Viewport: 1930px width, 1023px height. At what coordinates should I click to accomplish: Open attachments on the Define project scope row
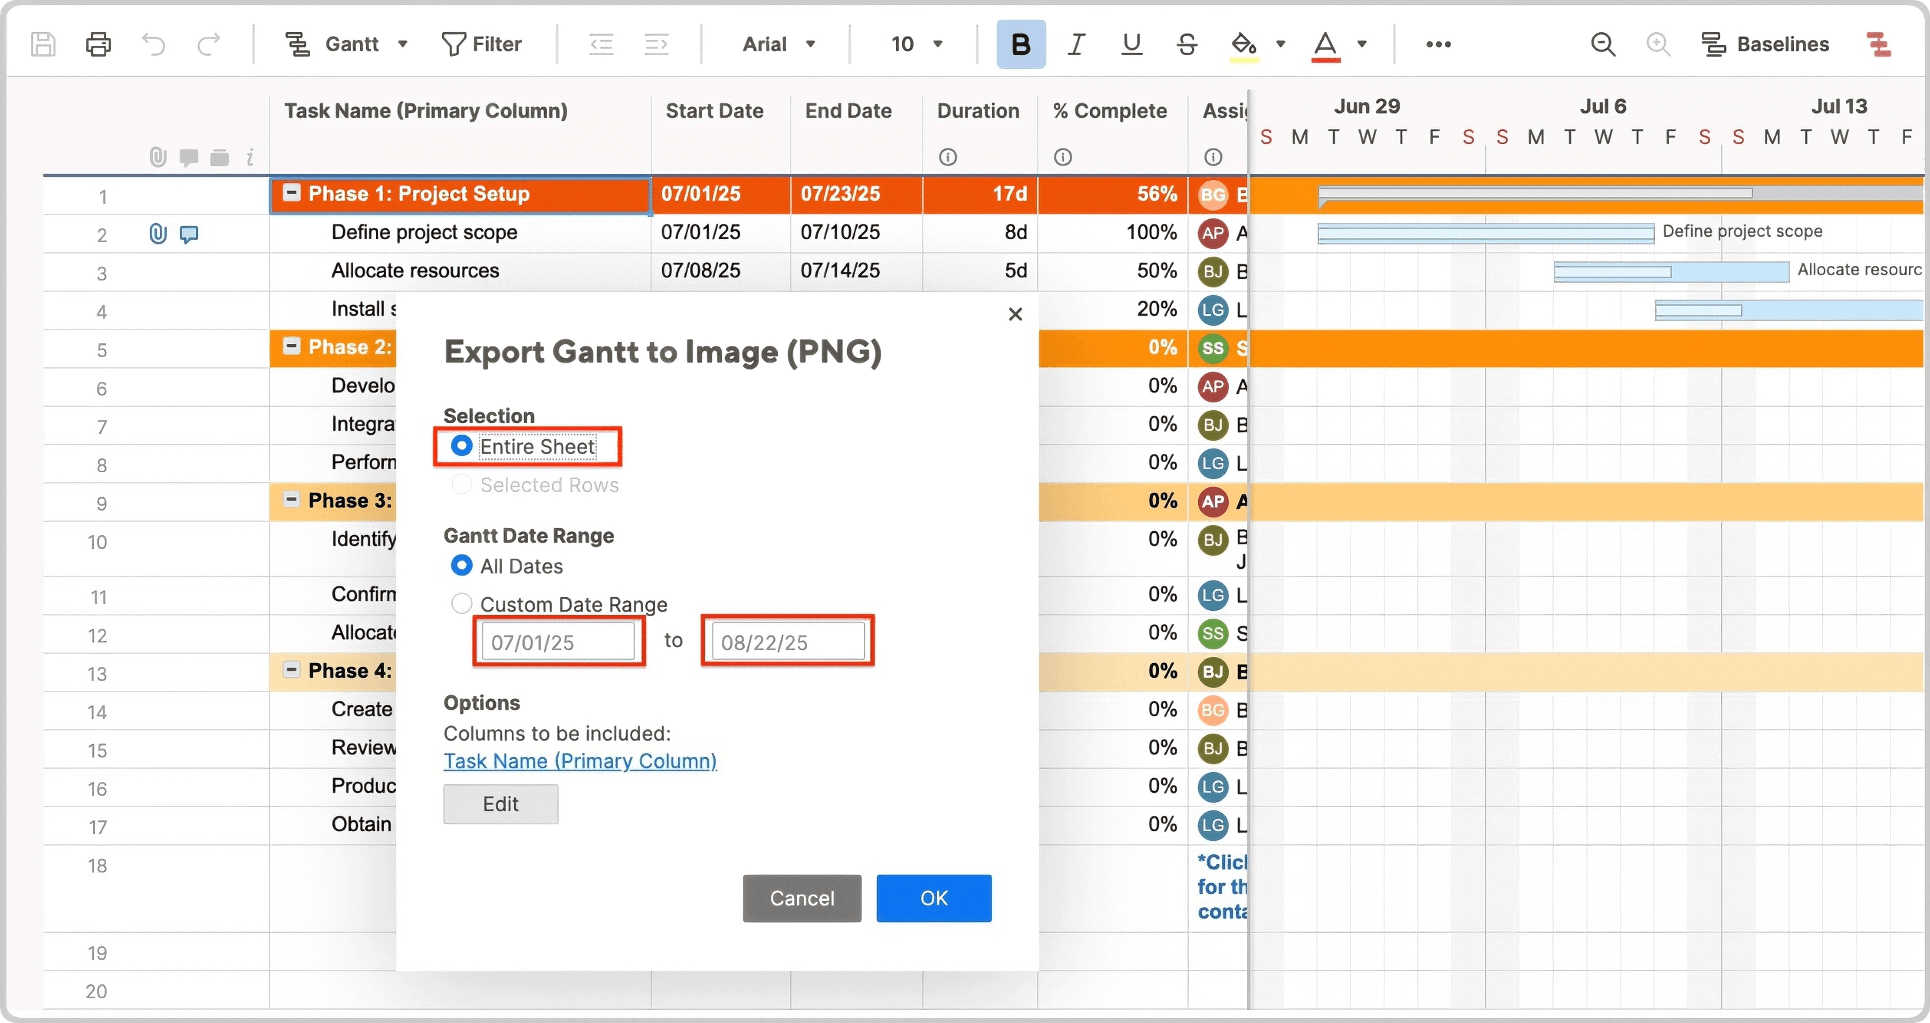point(156,234)
